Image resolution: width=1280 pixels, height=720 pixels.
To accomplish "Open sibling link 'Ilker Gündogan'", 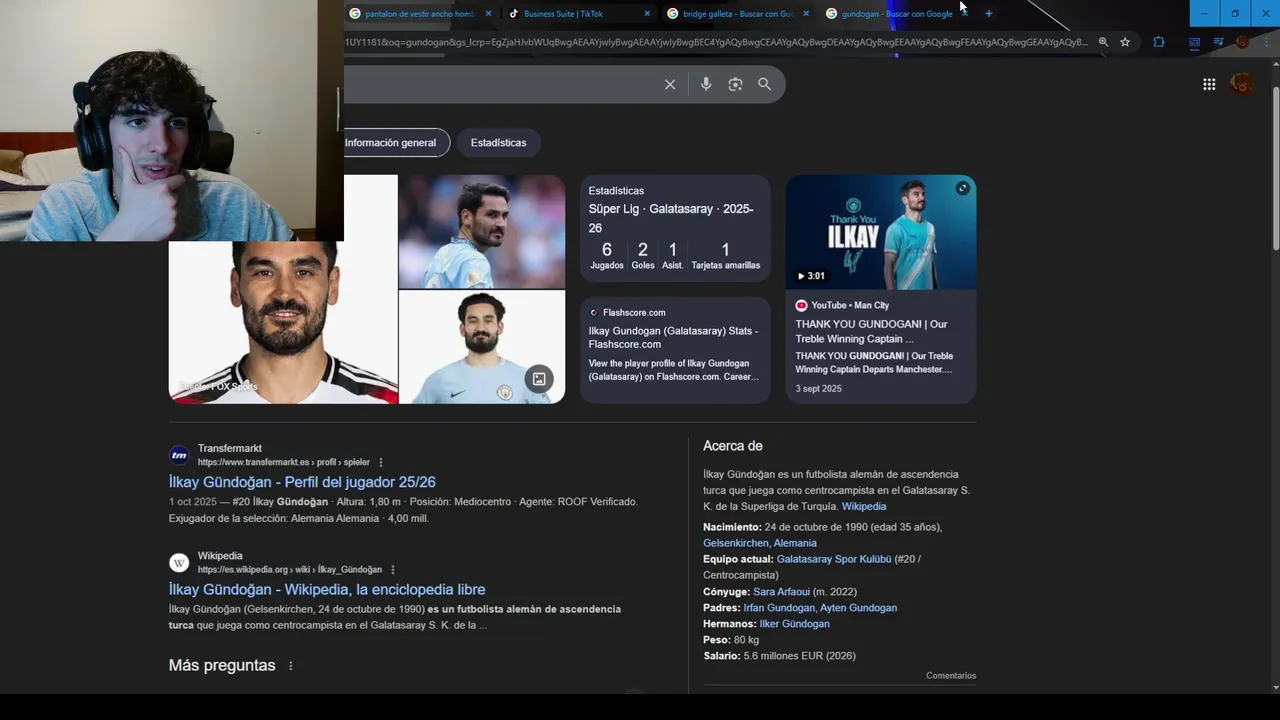I will (x=795, y=624).
